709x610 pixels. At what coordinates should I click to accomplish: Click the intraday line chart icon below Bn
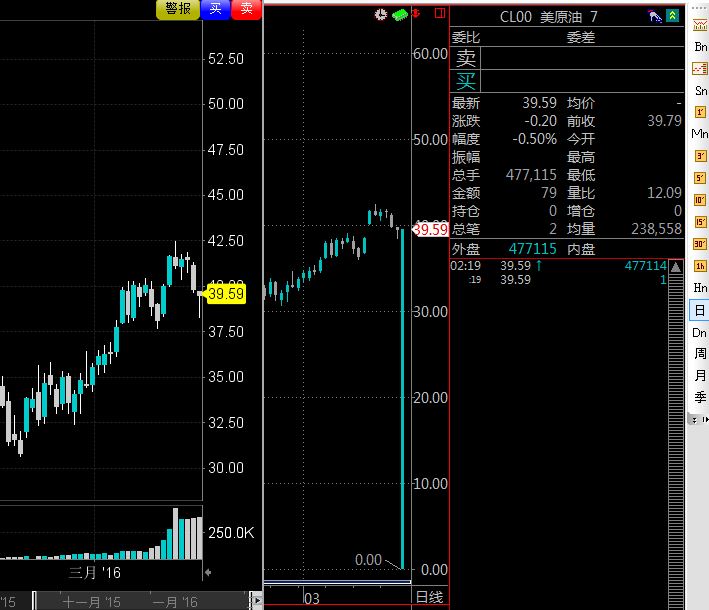click(x=700, y=68)
